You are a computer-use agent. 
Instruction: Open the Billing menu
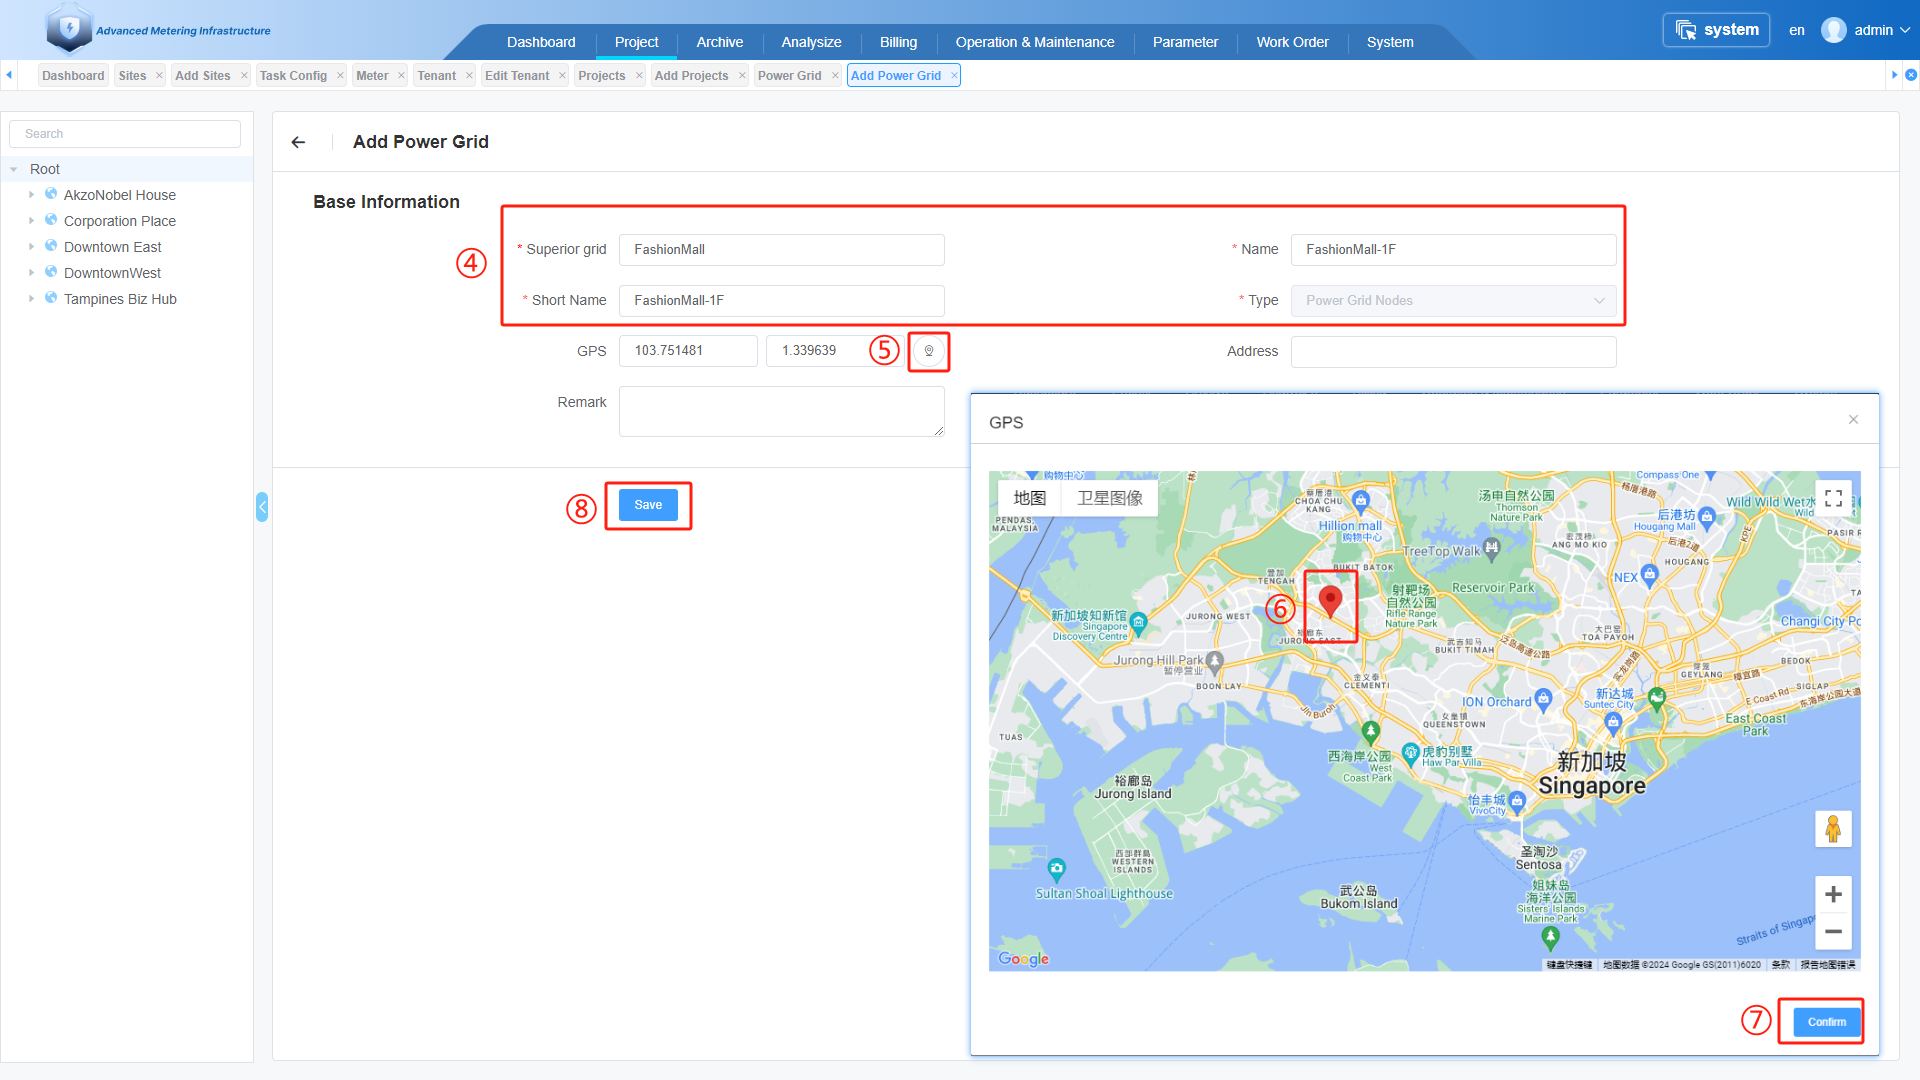(x=898, y=42)
